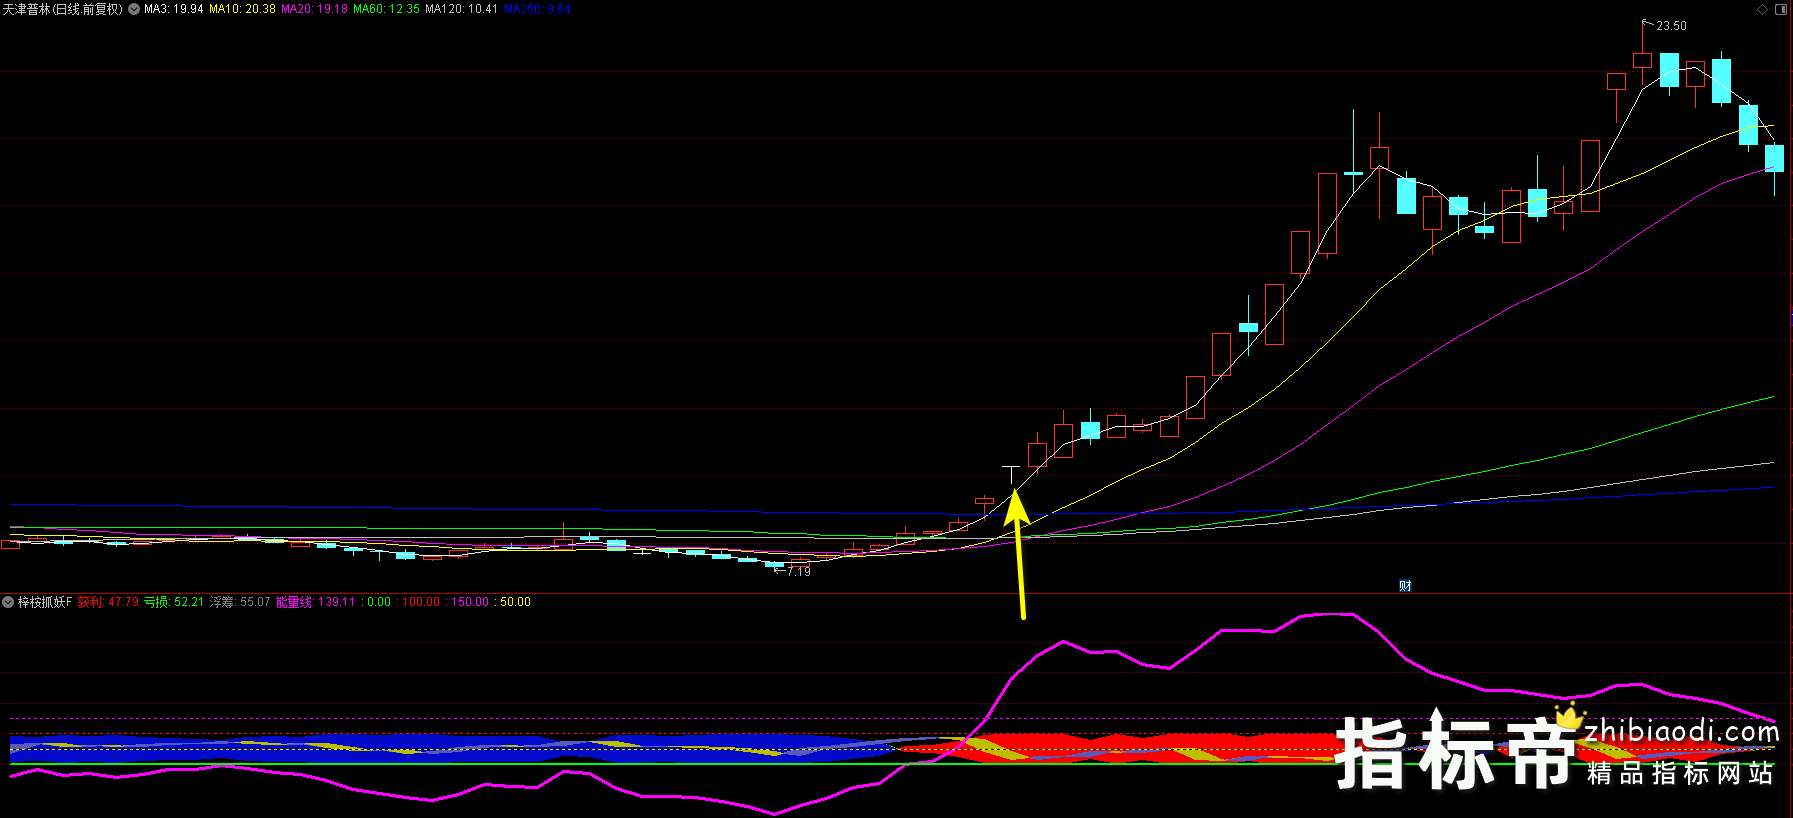Click the red 100.00 indicator value

[x=421, y=602]
